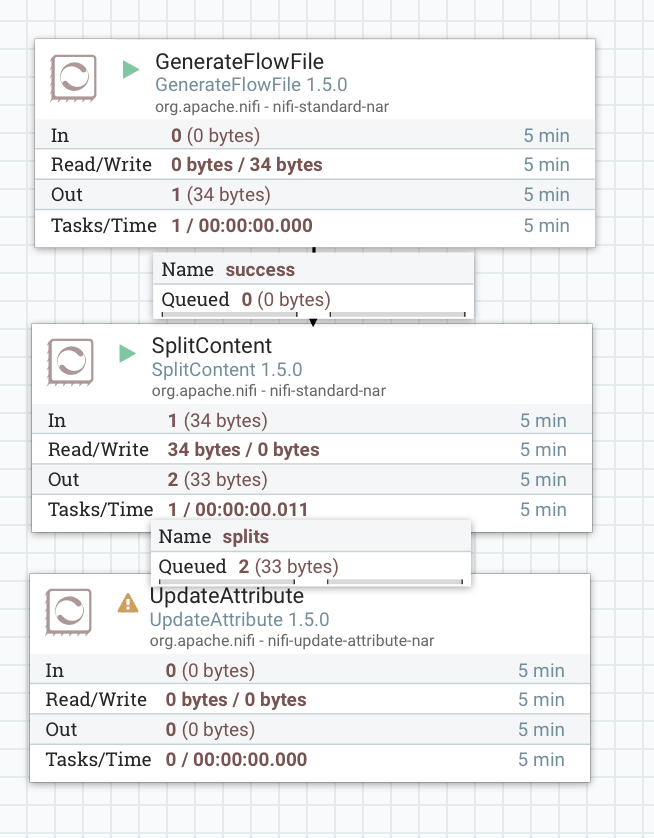Click the 5 min label in UpdateAttribute Tasks/Time row
Viewport: 654px width, 838px height.
[541, 759]
